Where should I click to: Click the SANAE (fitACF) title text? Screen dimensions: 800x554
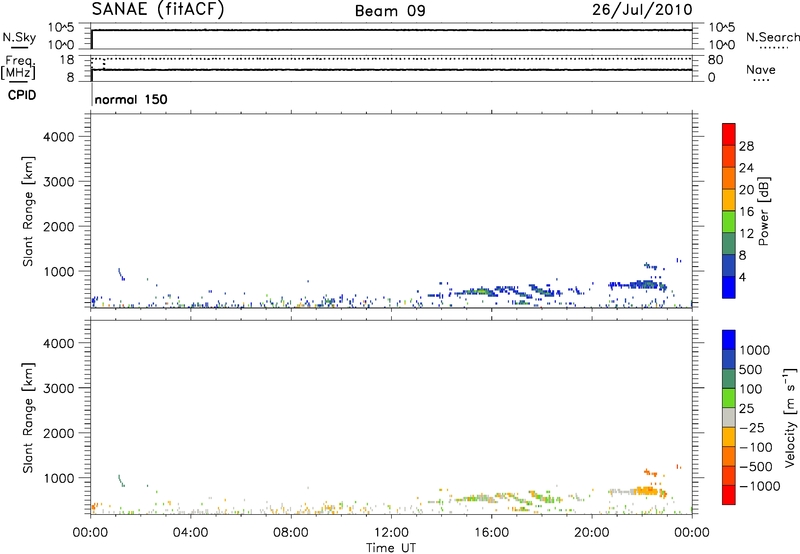pyautogui.click(x=158, y=9)
